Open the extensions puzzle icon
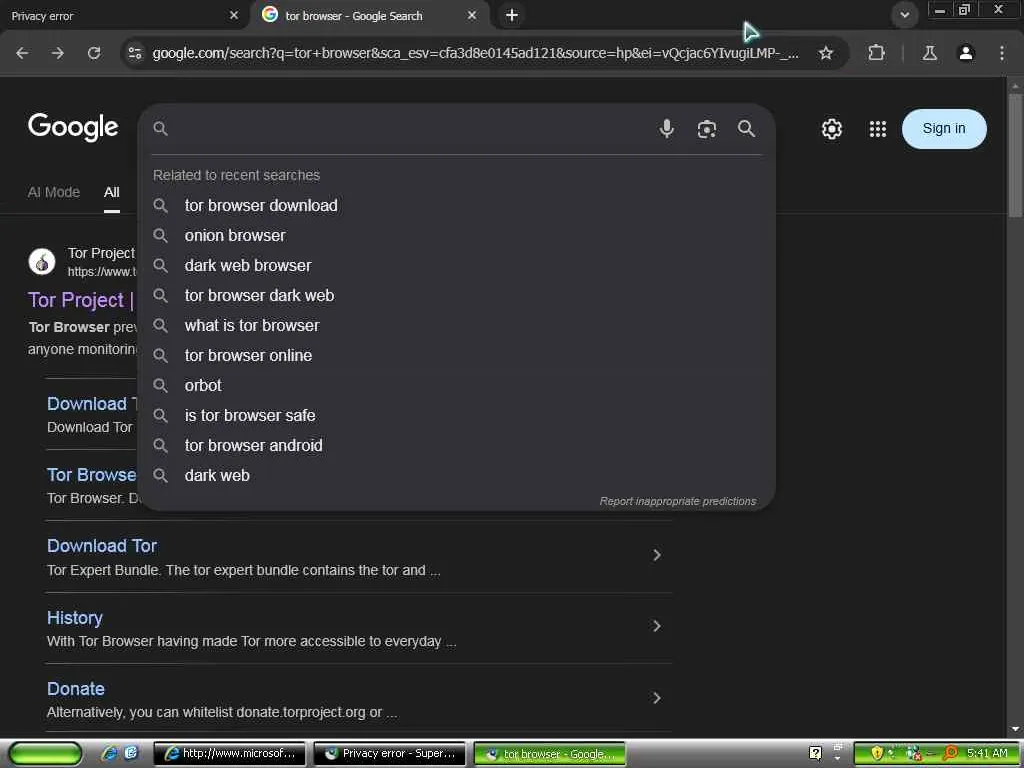 click(x=876, y=53)
